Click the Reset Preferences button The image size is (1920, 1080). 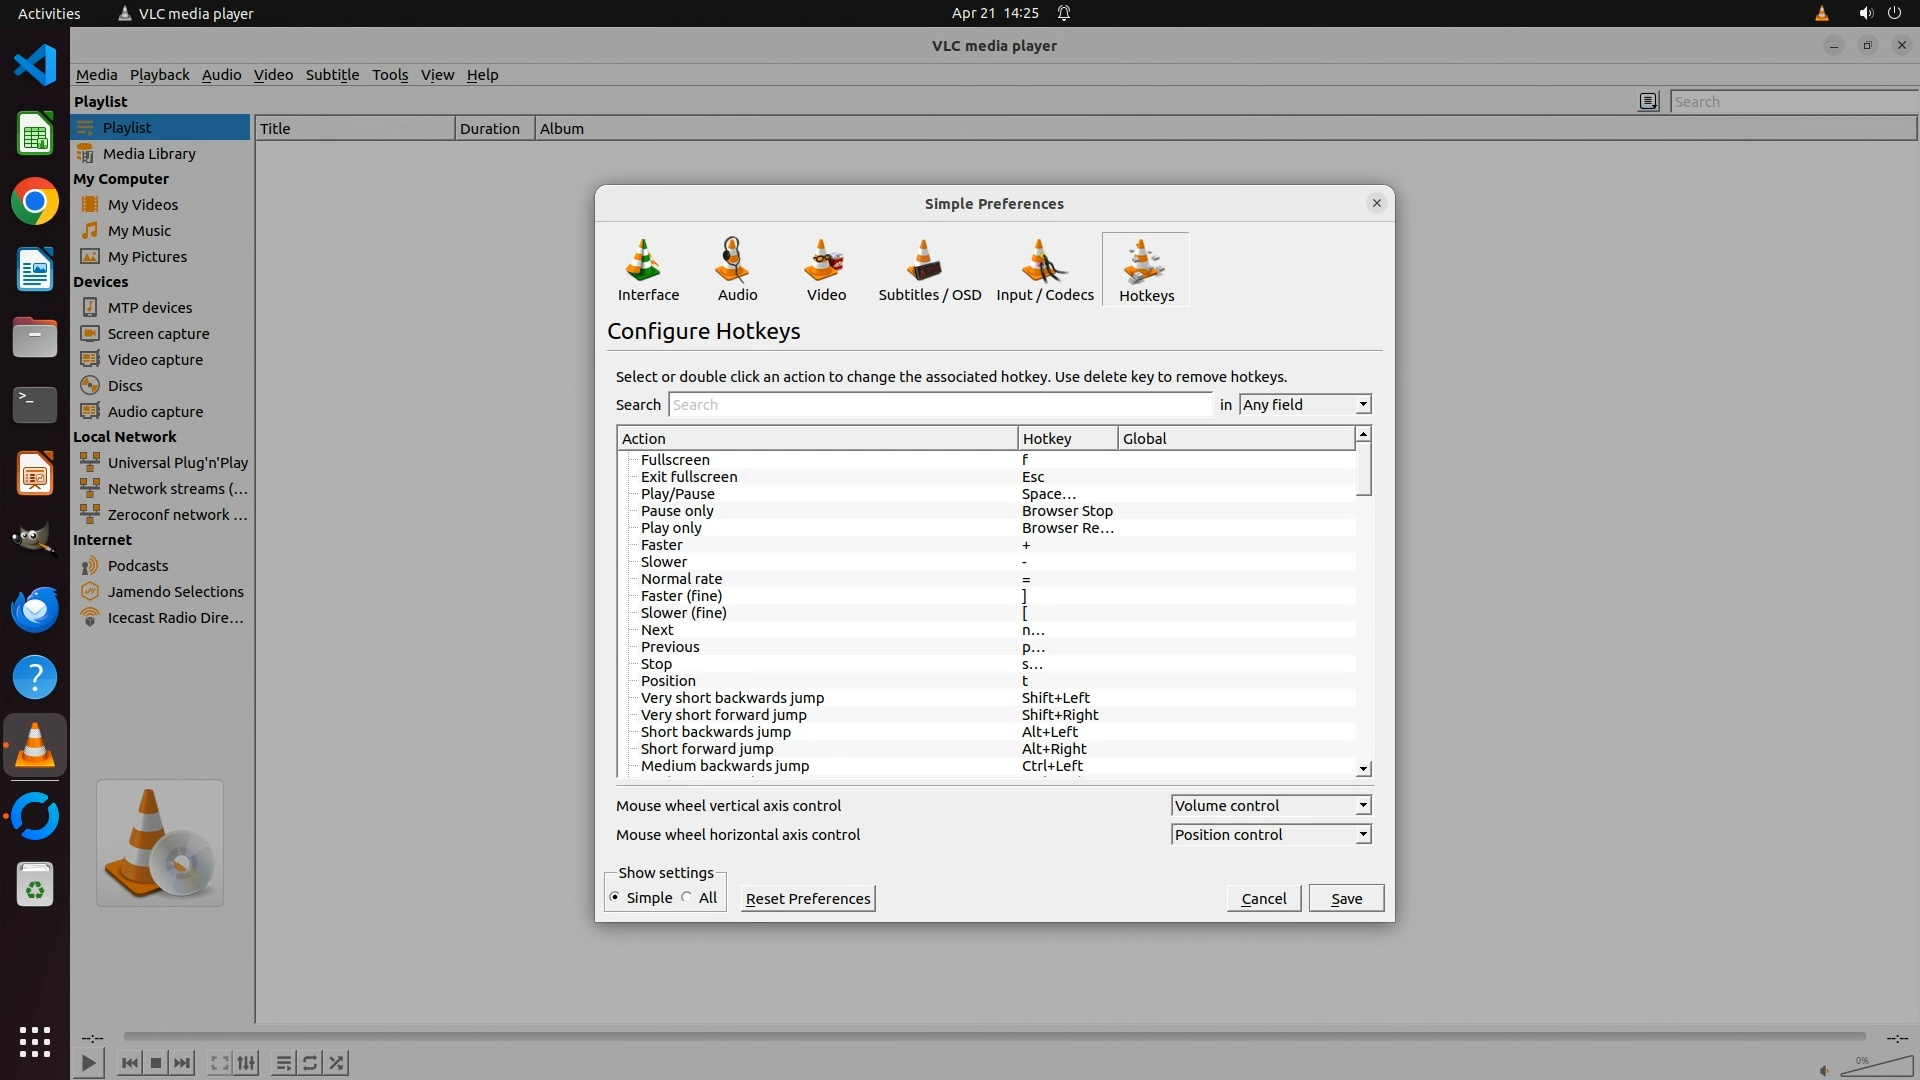pyautogui.click(x=807, y=899)
